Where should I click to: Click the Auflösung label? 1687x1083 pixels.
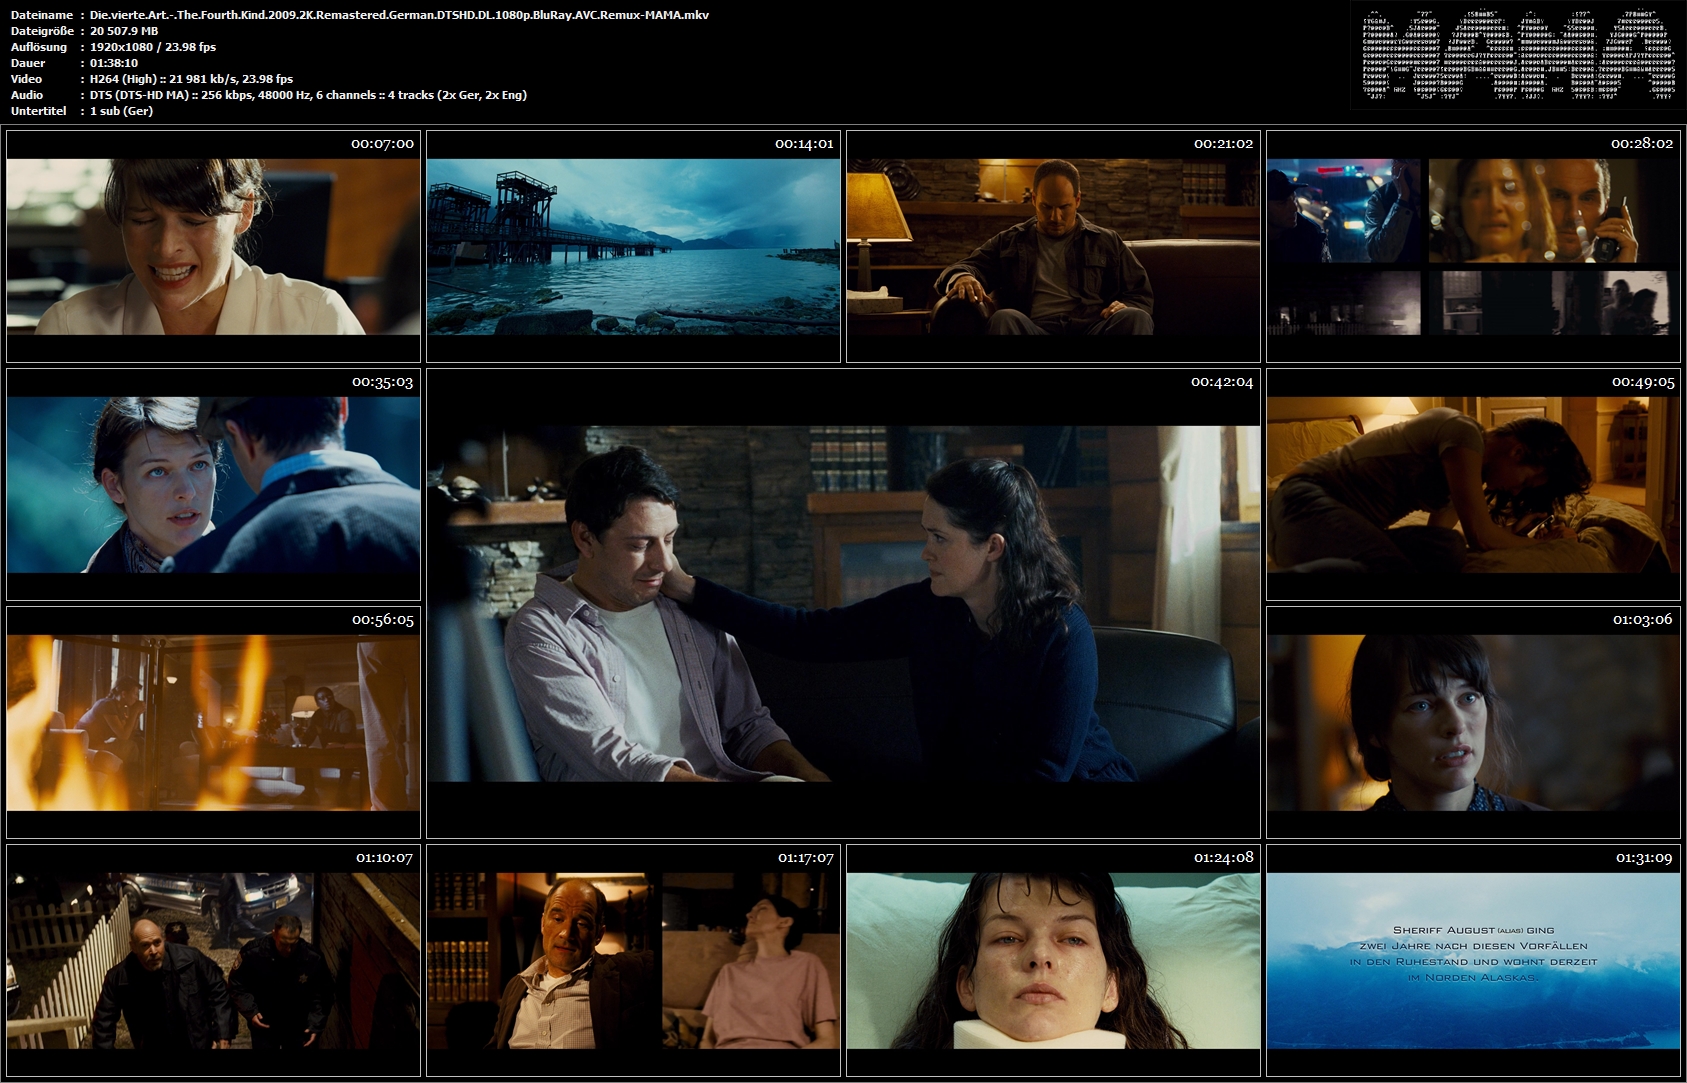[39, 47]
